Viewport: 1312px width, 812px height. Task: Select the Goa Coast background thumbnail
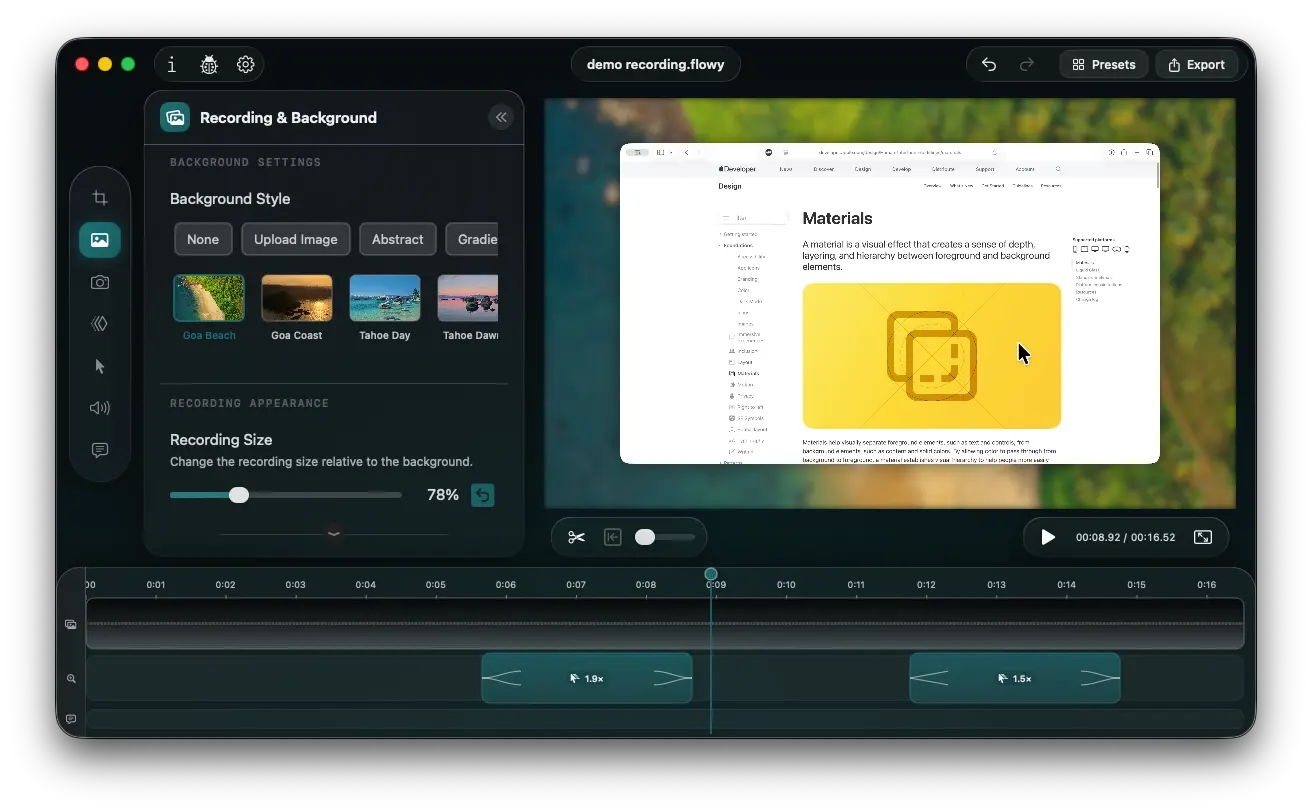[x=297, y=298]
